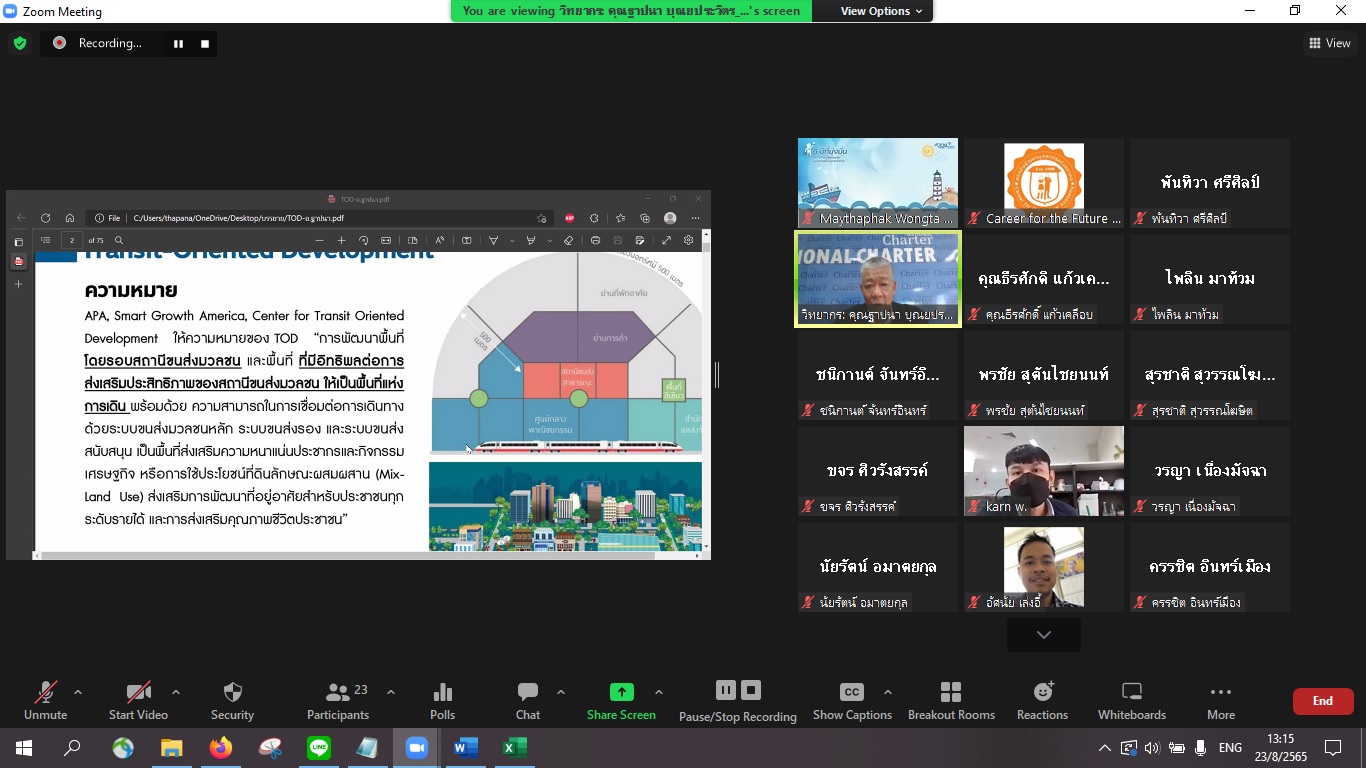Click the green encryption shield icon
The height and width of the screenshot is (768, 1366).
[20, 43]
